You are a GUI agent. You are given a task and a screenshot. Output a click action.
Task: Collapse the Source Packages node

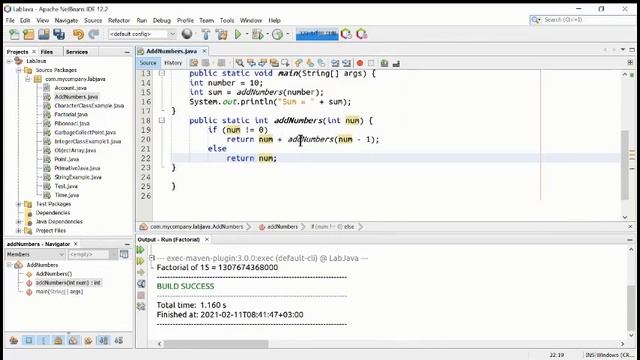tap(18, 70)
